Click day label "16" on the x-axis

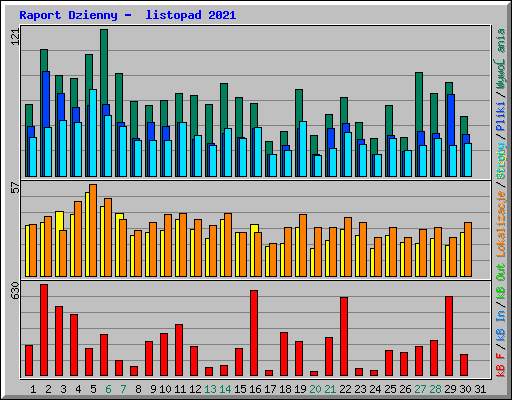tap(255, 389)
